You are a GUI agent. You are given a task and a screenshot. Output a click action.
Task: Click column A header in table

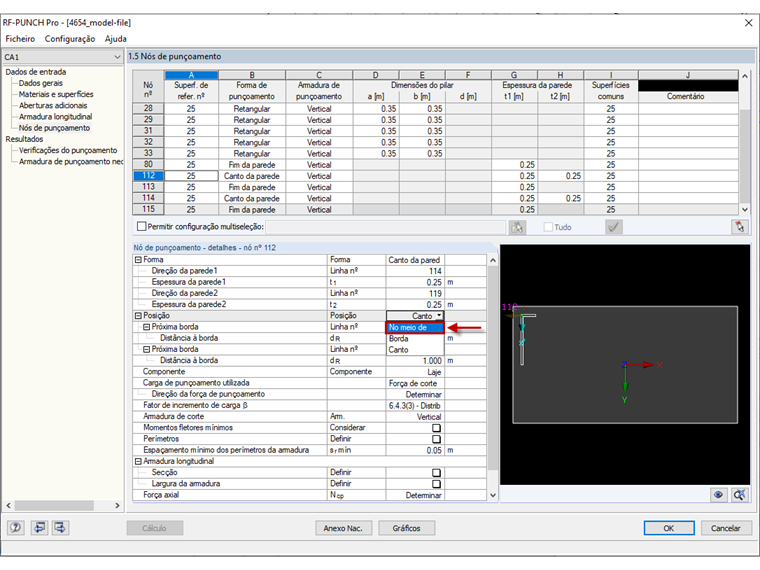coord(191,75)
